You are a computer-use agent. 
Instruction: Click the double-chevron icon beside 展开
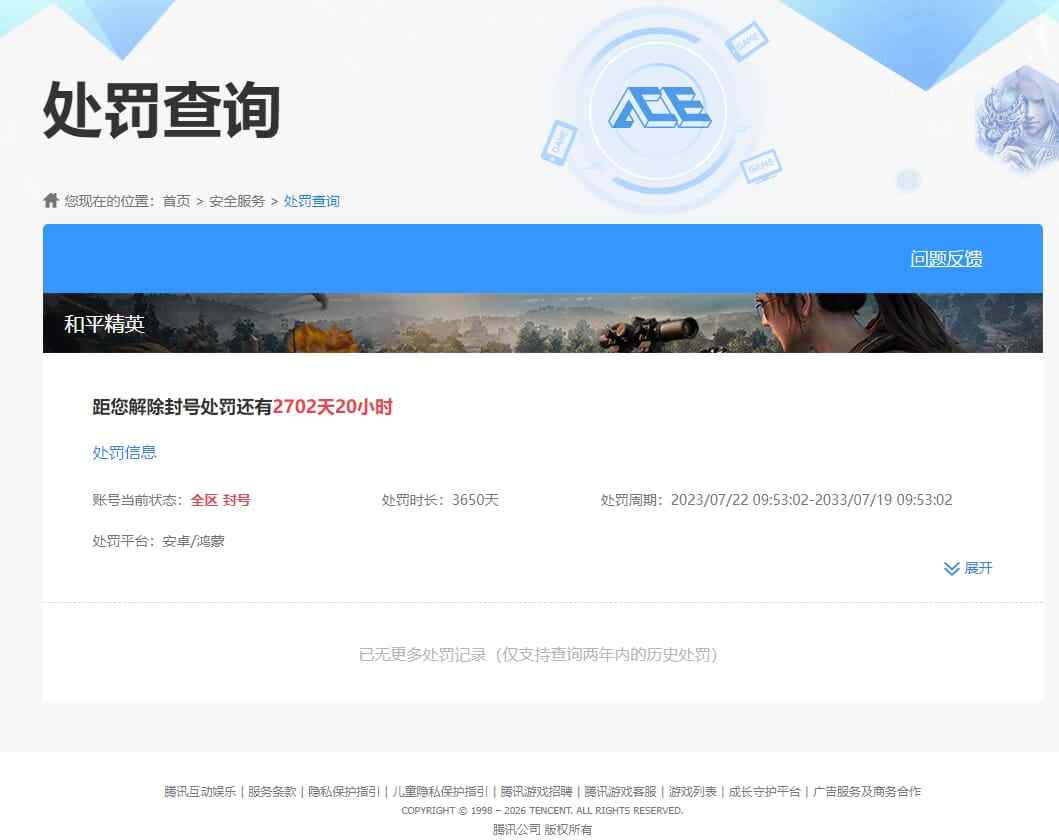click(950, 568)
